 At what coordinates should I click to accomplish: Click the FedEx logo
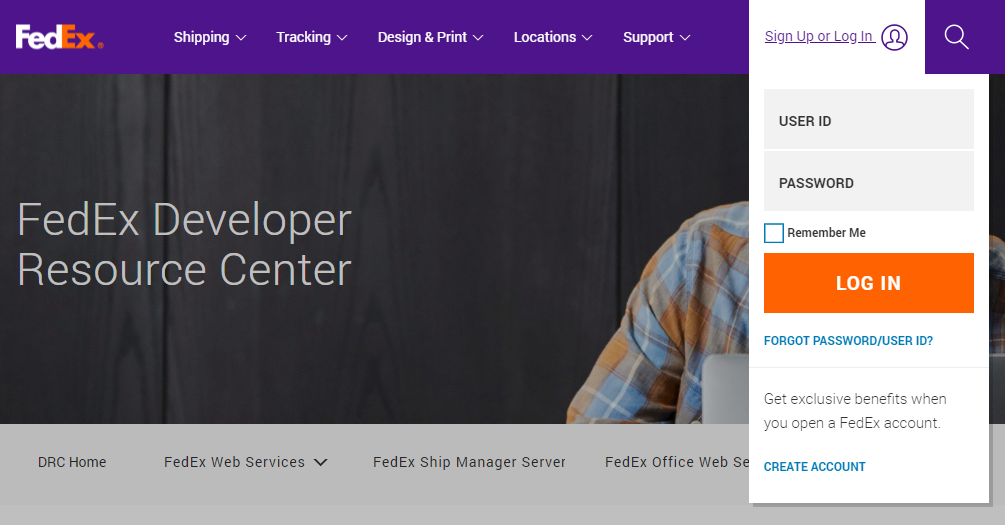59,37
